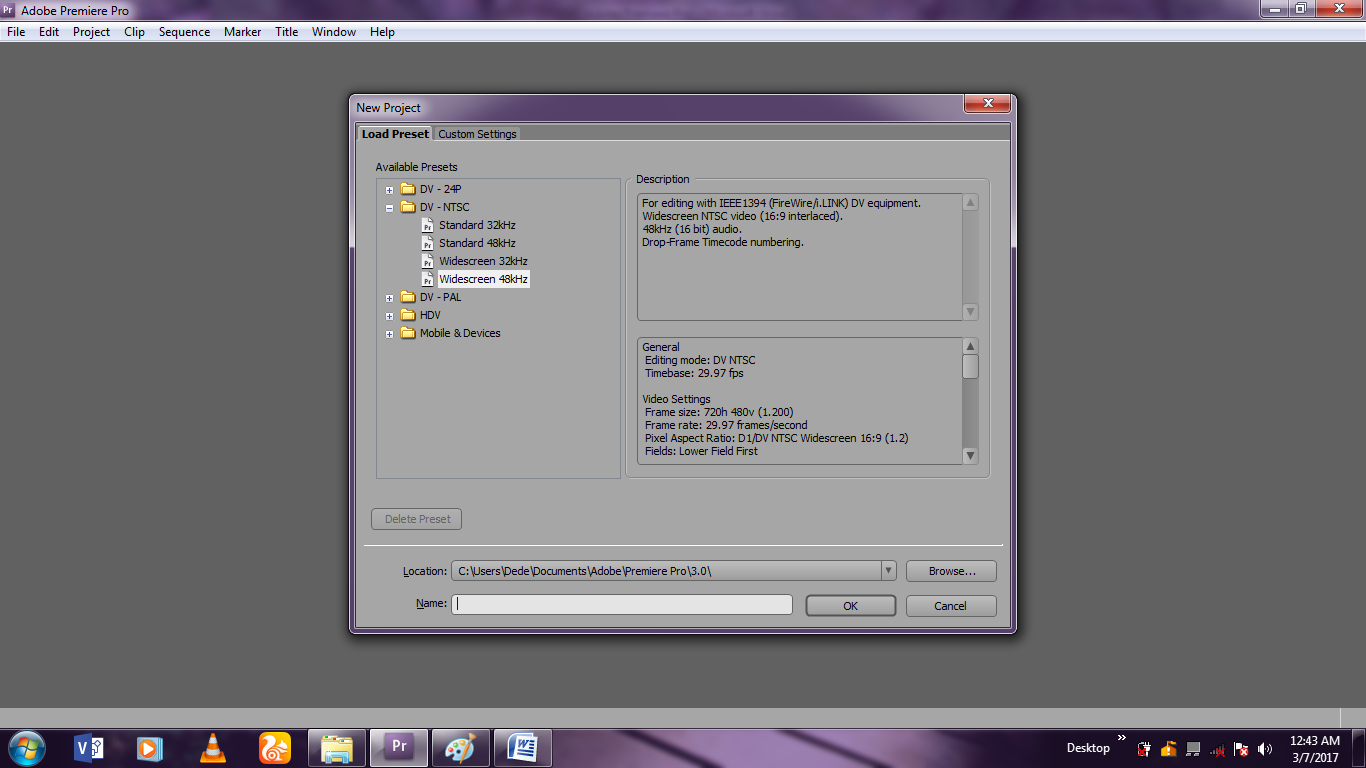This screenshot has height=768, width=1366.
Task: Click the Mobile & Devices folder icon
Action: (x=407, y=333)
